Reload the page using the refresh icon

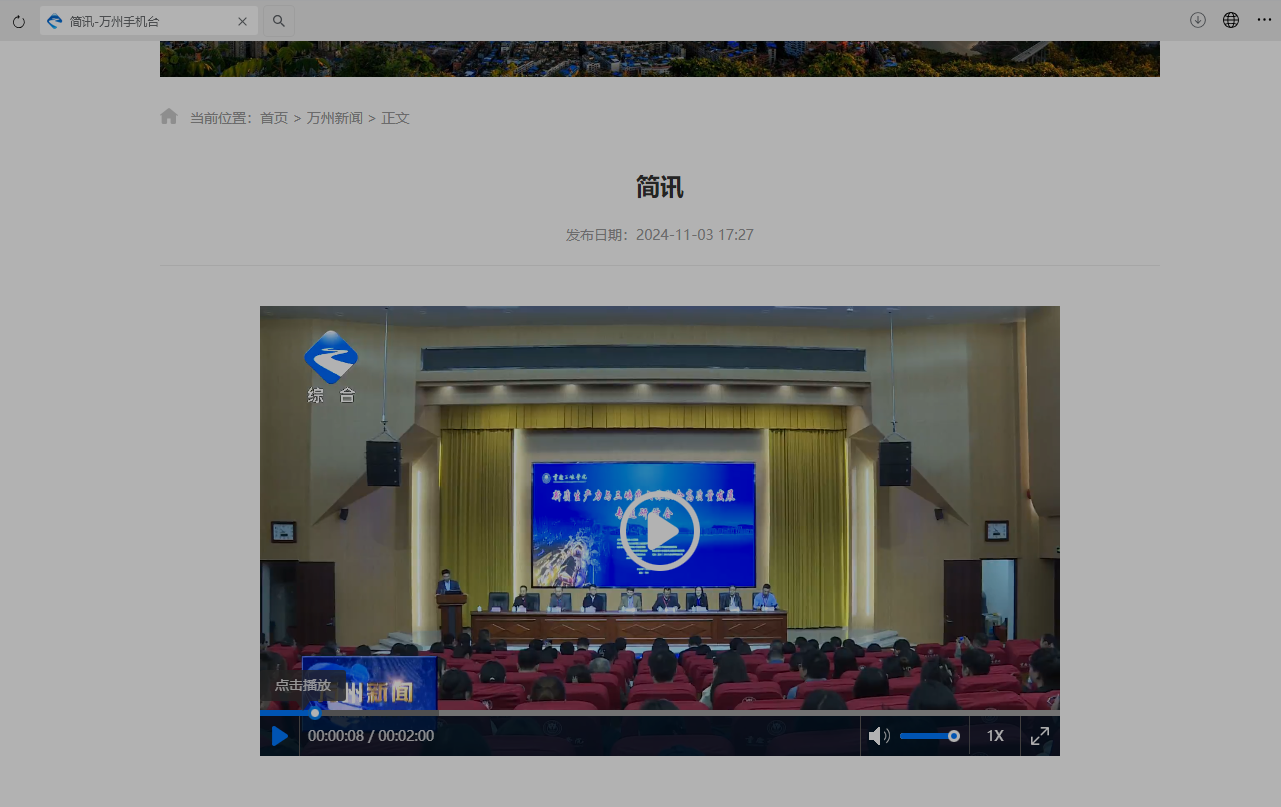19,21
